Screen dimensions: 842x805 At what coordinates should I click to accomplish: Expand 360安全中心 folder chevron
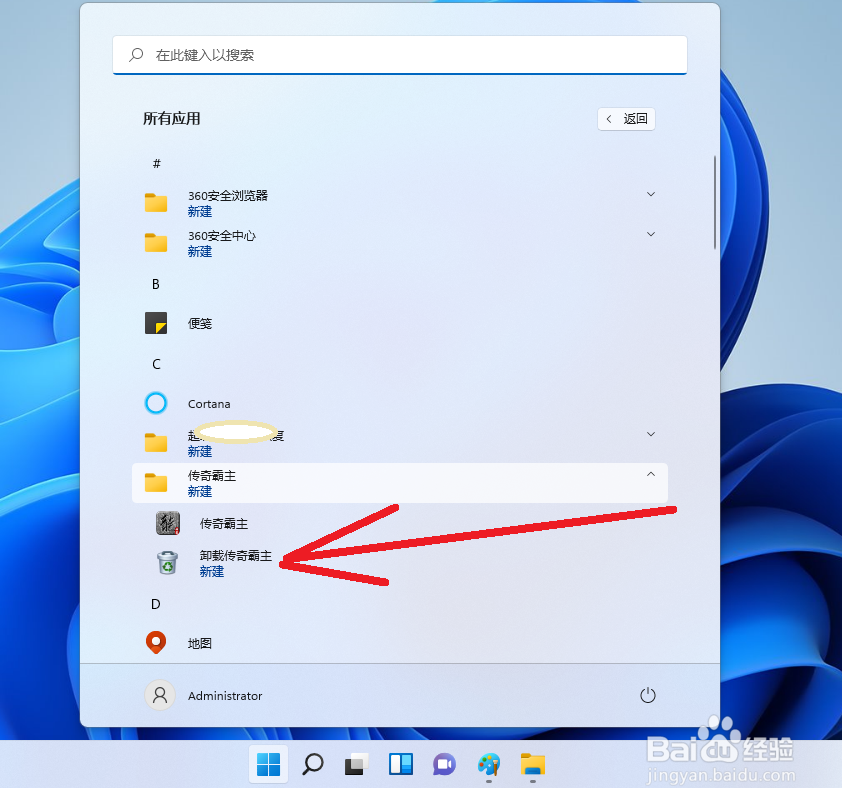(x=651, y=234)
